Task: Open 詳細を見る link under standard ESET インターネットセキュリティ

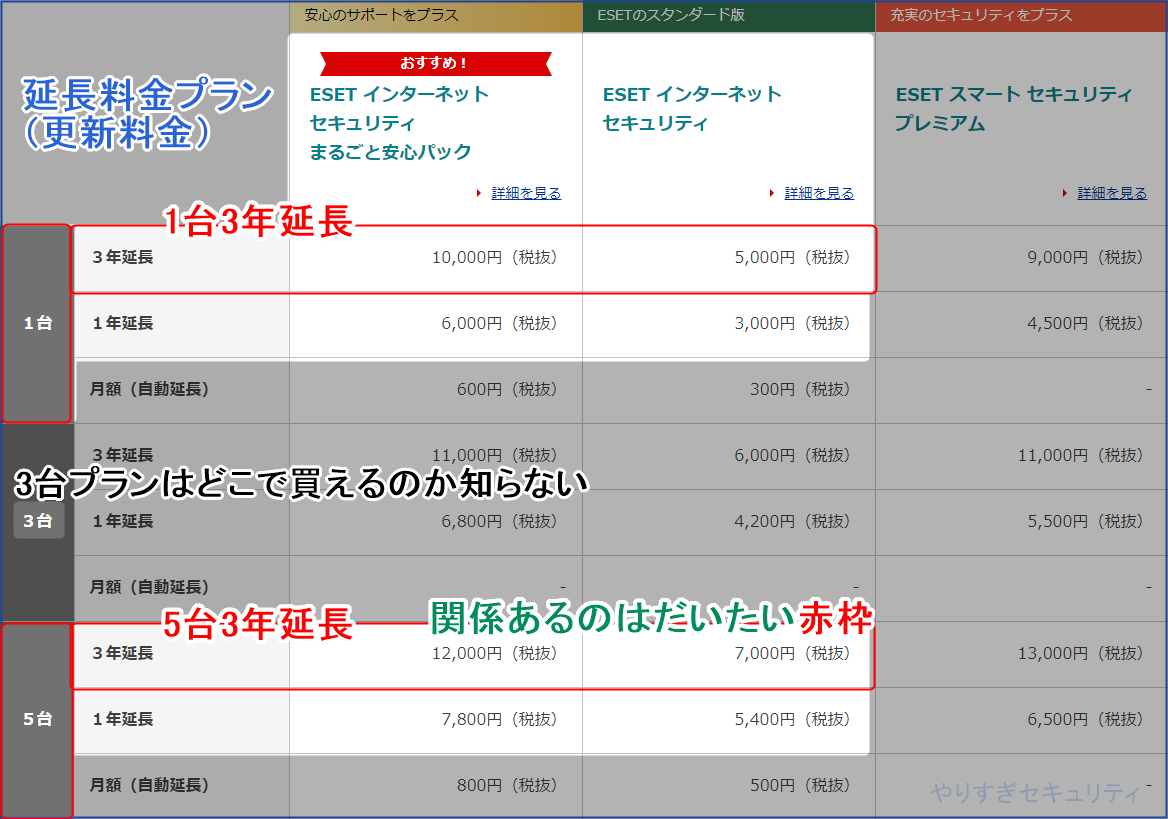Action: coord(819,193)
